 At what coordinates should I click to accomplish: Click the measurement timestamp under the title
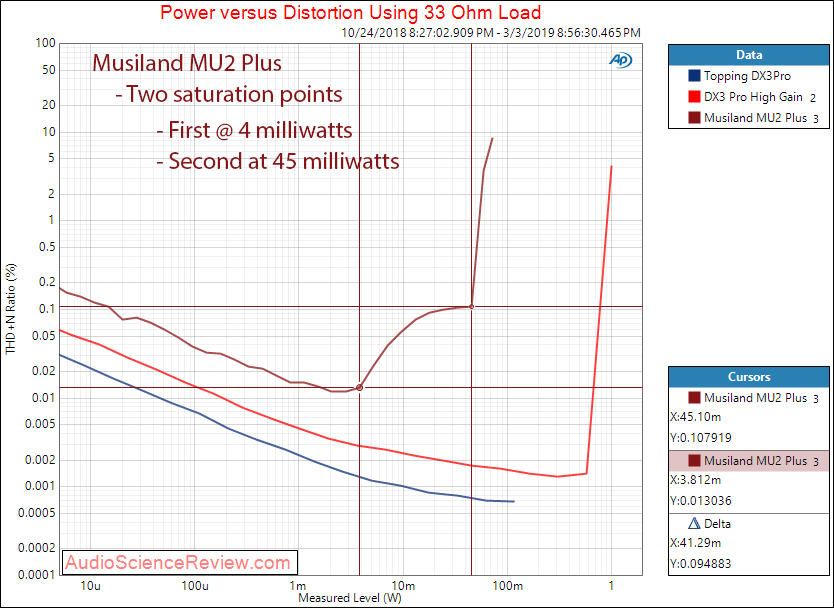tap(491, 32)
